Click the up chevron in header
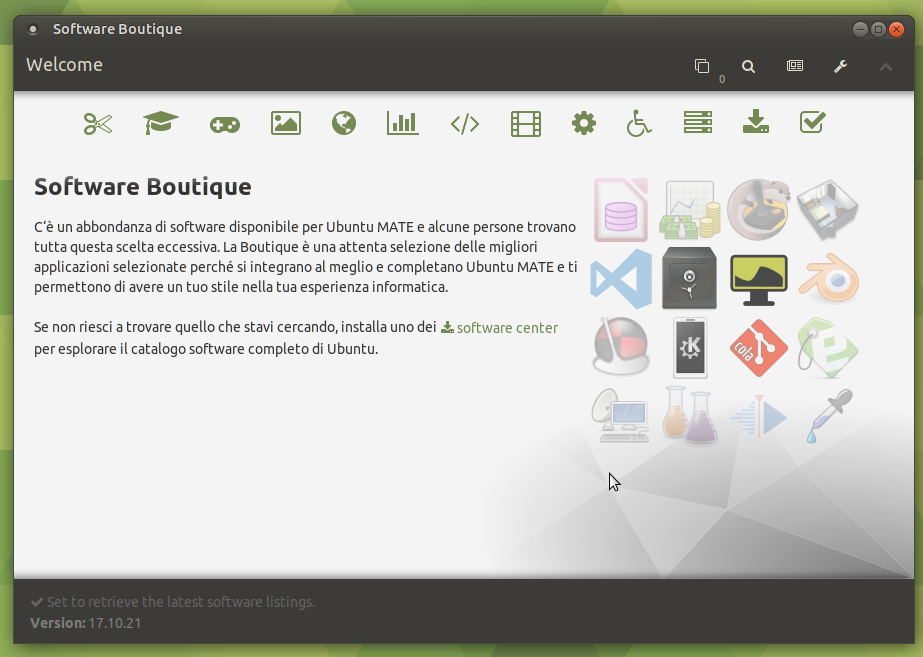This screenshot has height=657, width=923. [886, 67]
